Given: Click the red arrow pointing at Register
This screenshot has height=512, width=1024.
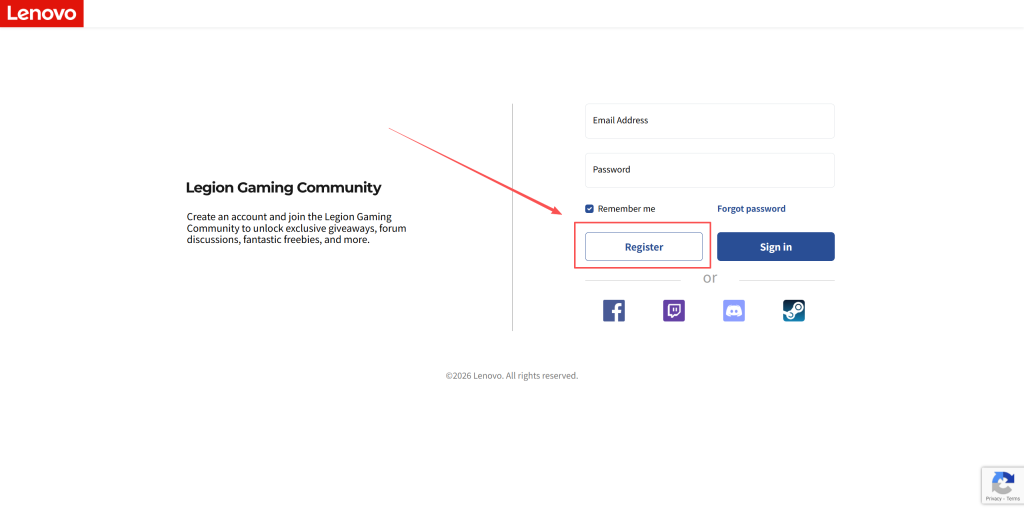Looking at the screenshot, I should coord(475,171).
